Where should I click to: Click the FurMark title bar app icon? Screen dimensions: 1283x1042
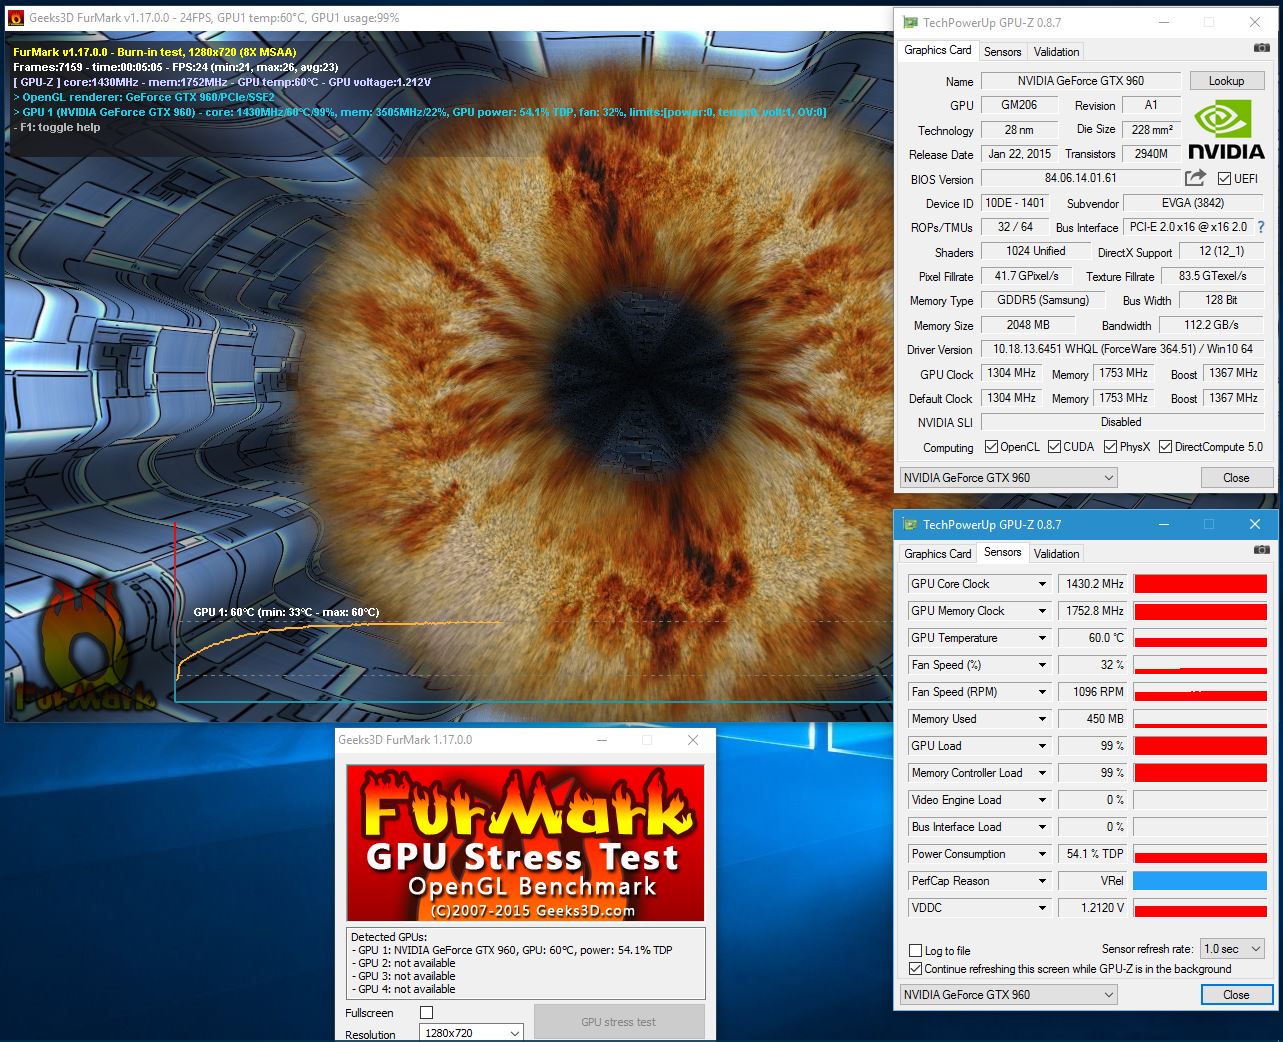16,17
